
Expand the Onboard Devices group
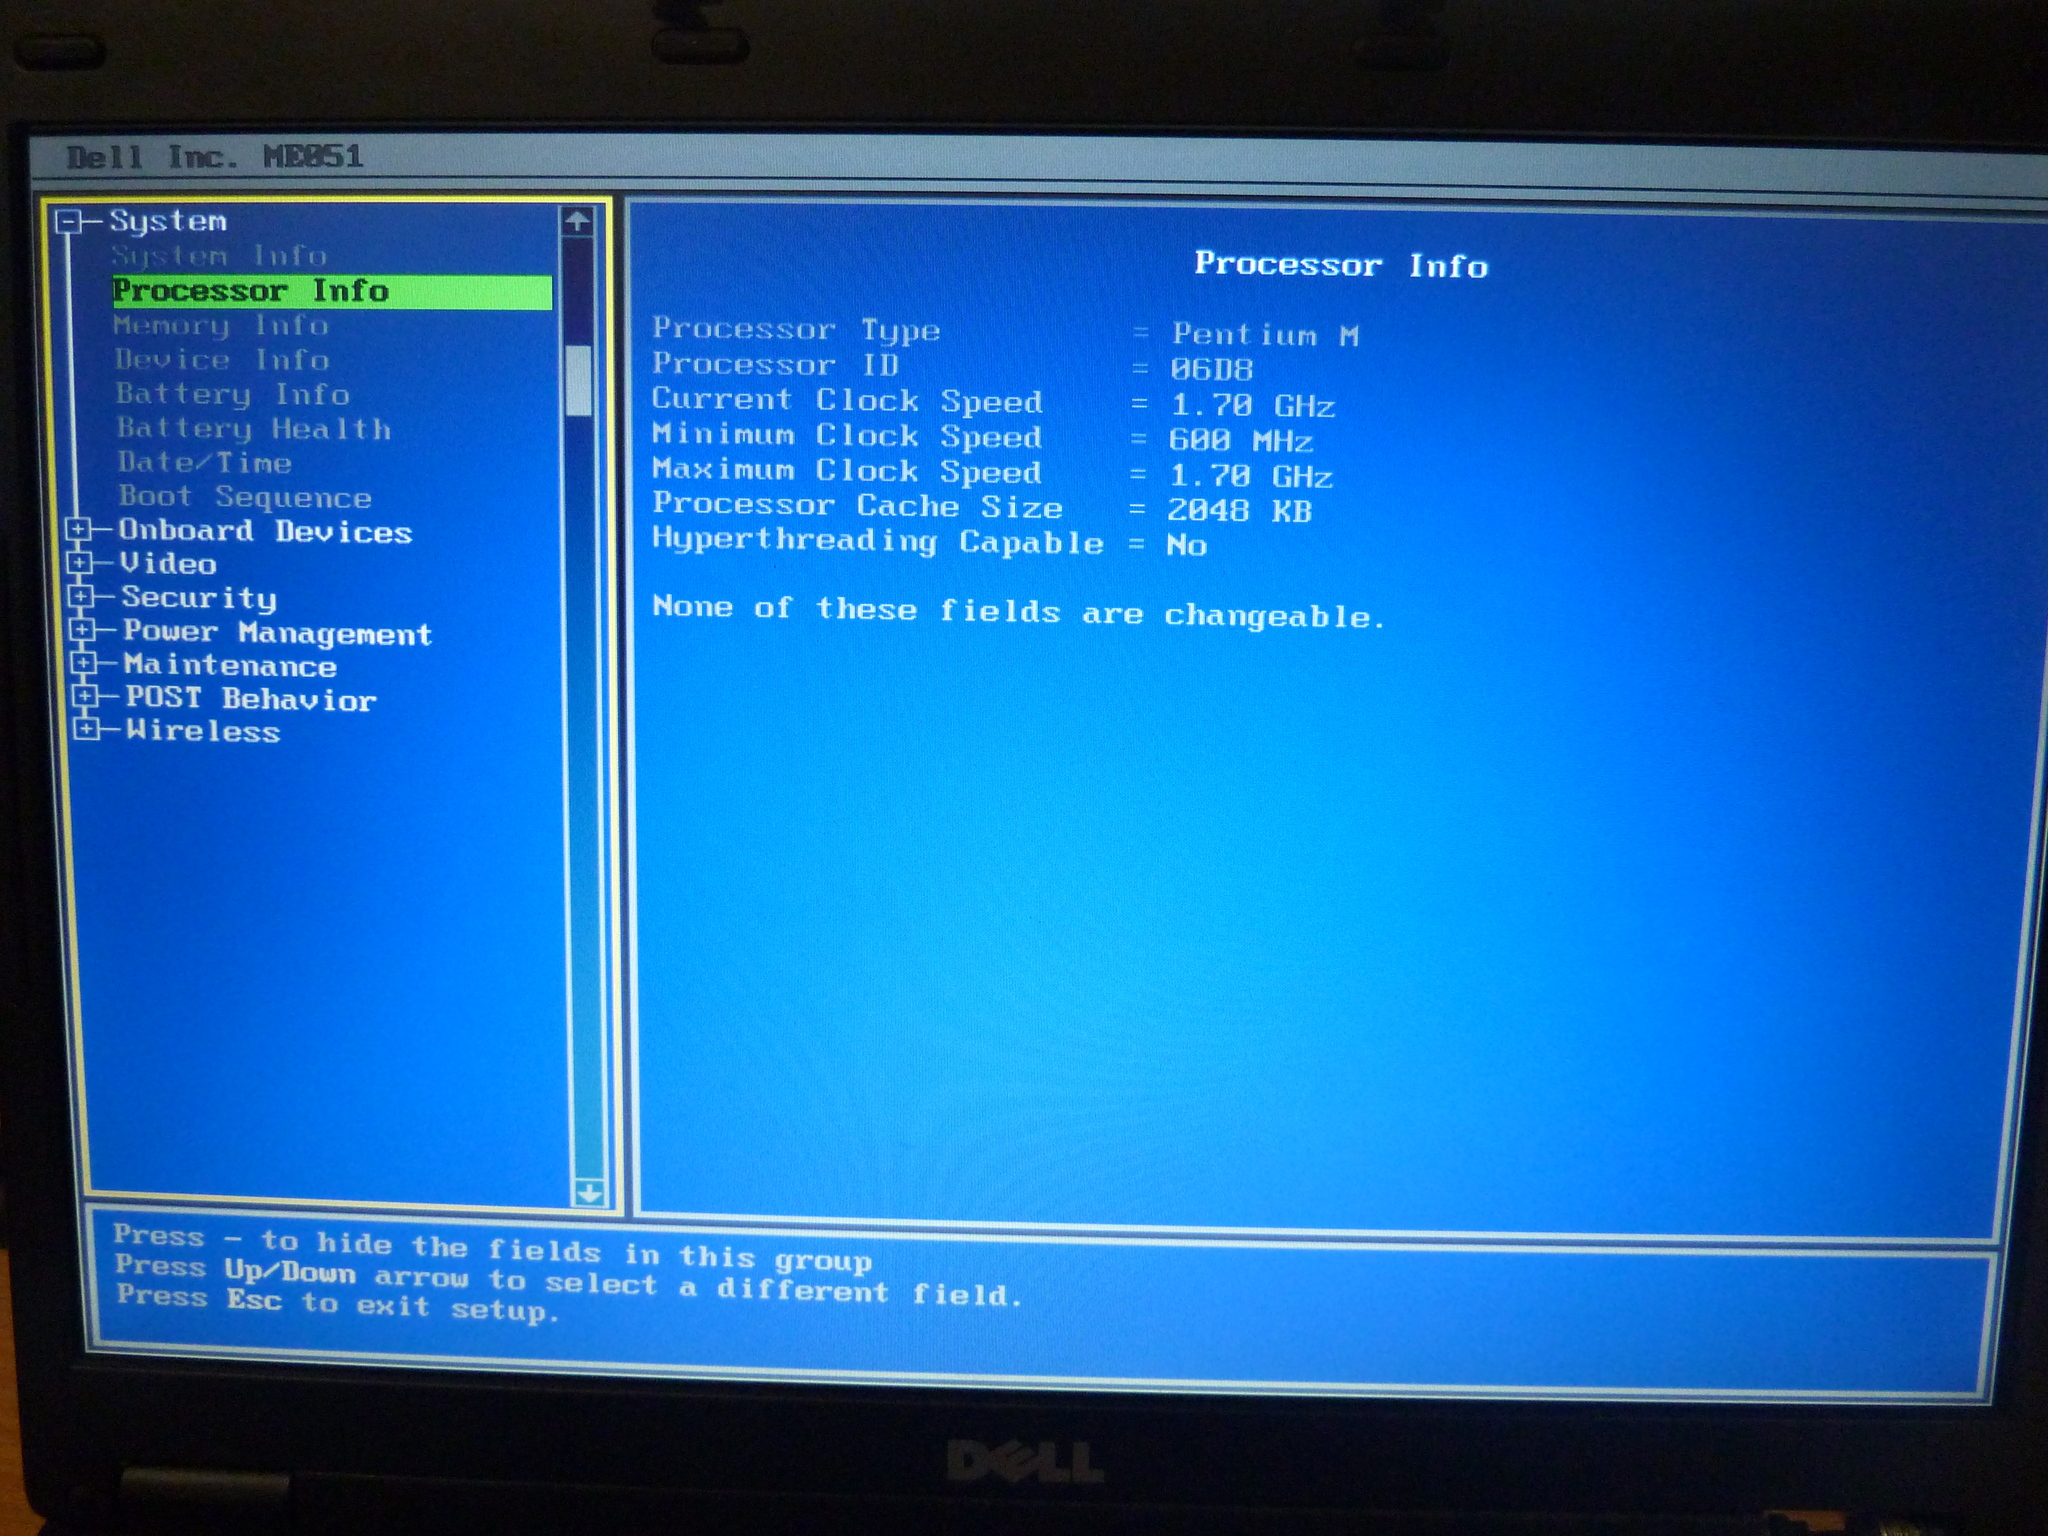click(x=78, y=529)
